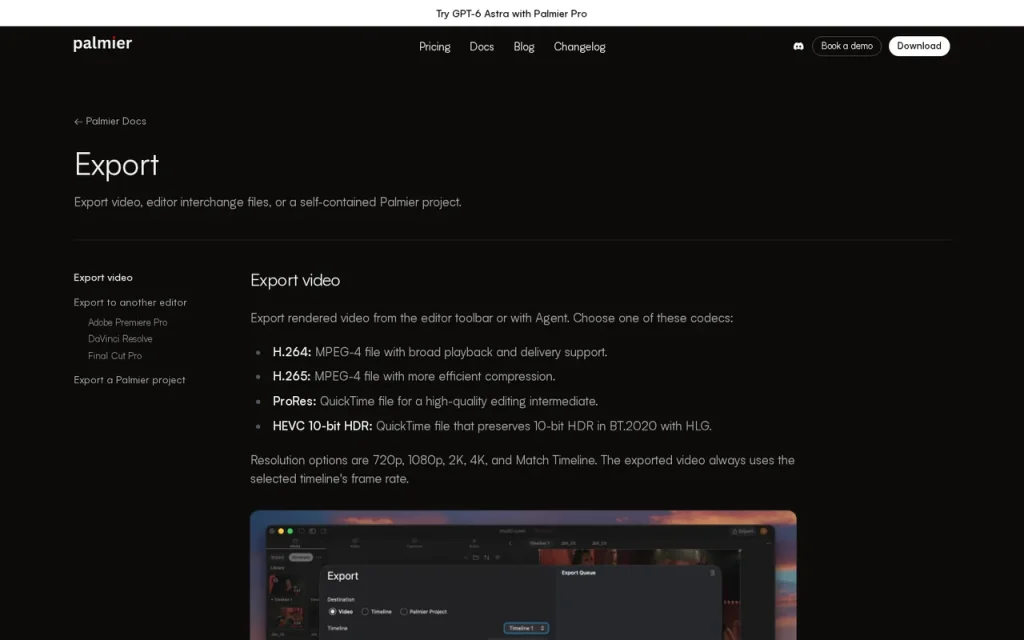Viewport: 1024px width, 640px height.
Task: Click the yellow window button in screenshot
Action: pyautogui.click(x=281, y=531)
